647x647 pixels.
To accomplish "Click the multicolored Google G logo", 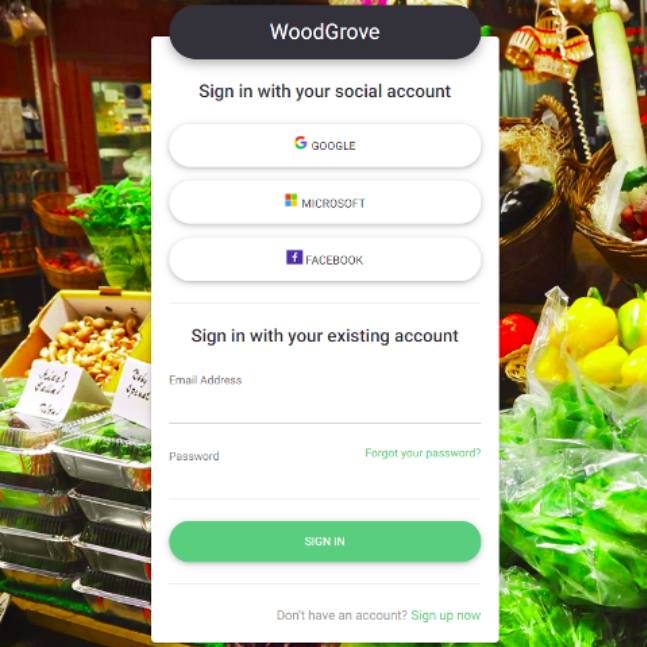I will (300, 143).
